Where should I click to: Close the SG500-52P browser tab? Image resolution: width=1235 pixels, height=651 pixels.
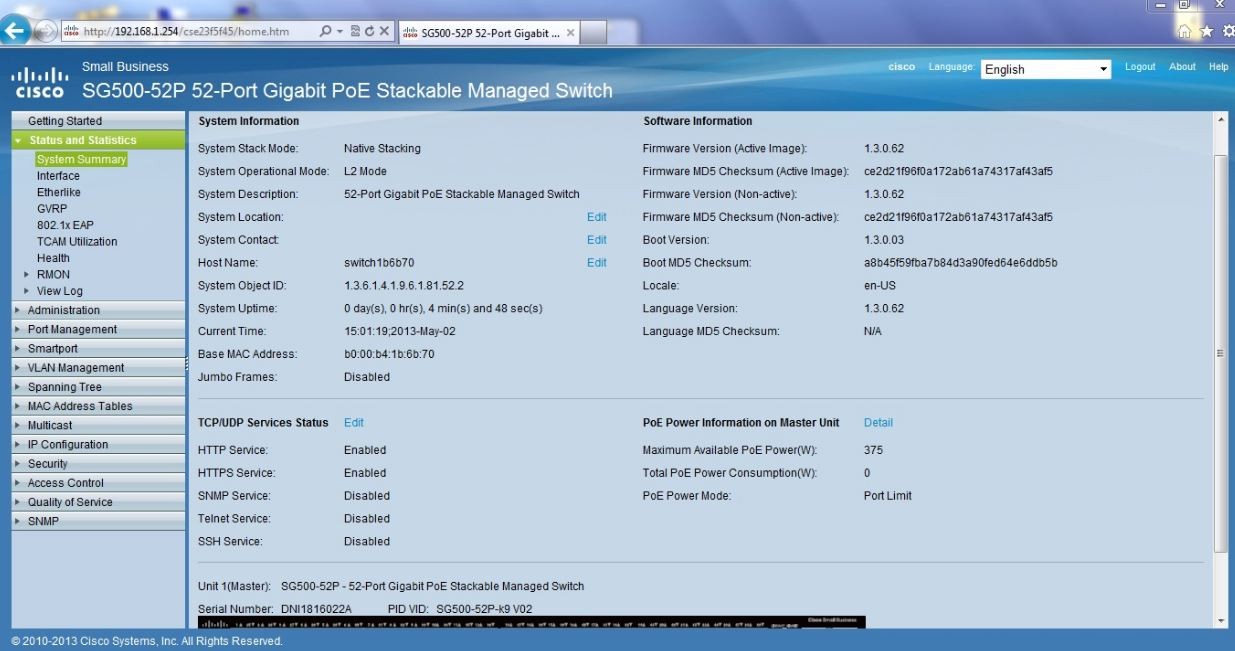(570, 33)
